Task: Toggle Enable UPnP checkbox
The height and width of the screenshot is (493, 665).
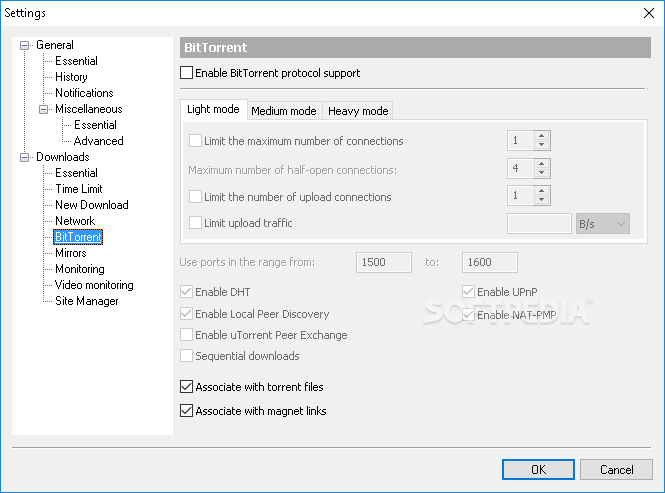Action: [468, 291]
